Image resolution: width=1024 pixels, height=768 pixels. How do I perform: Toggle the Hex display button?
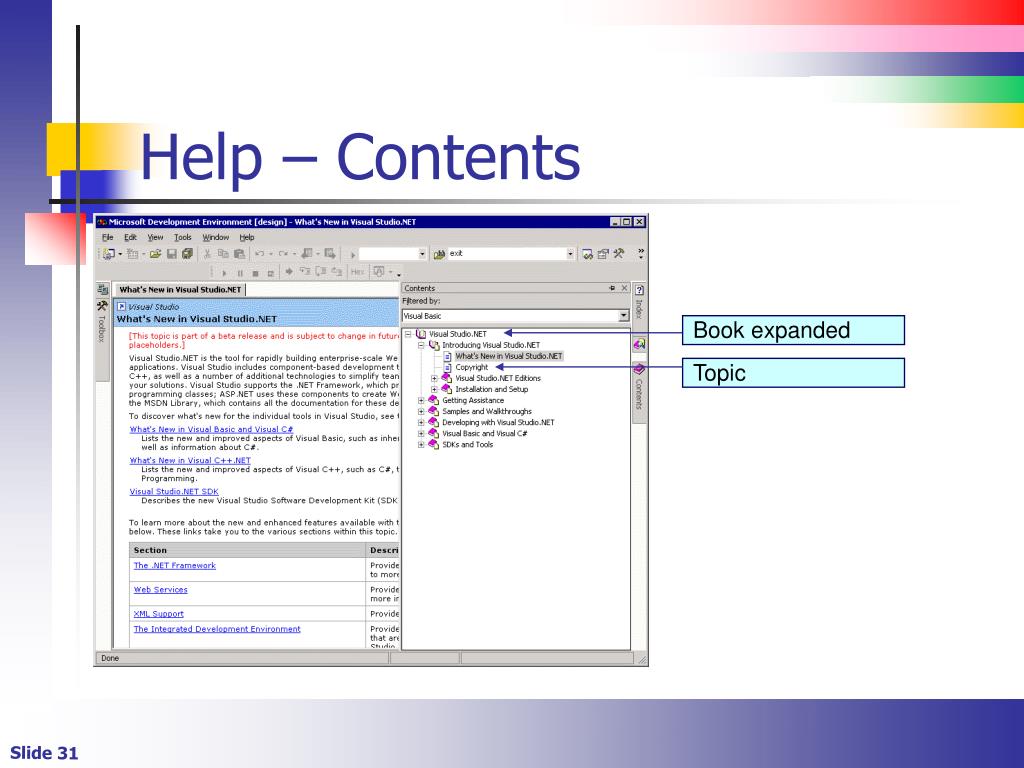click(x=357, y=272)
